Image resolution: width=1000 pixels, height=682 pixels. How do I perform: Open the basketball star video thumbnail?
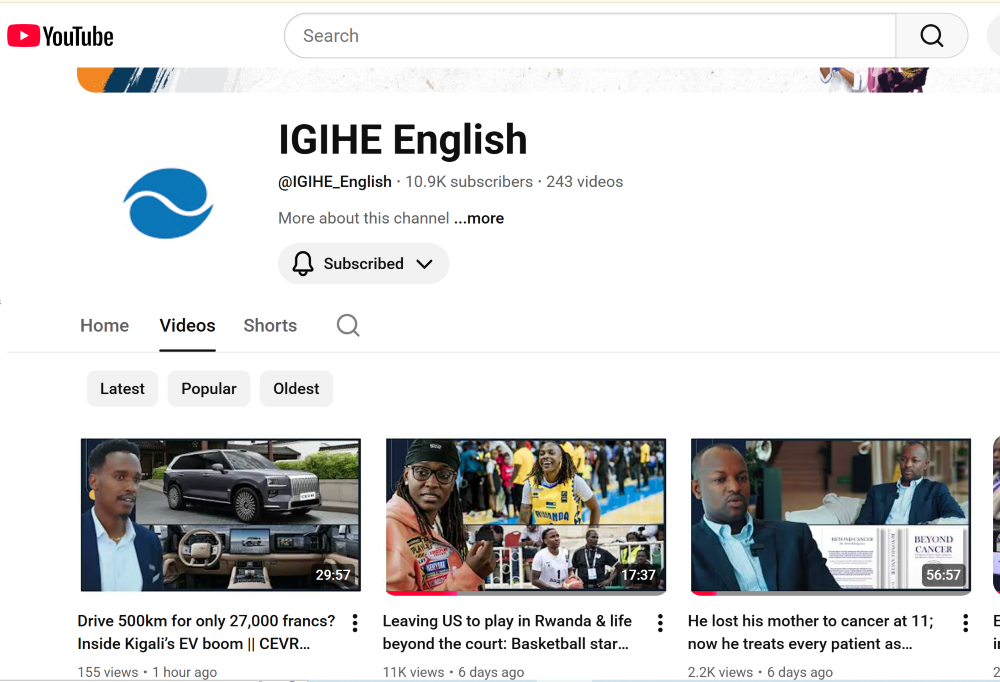click(526, 515)
